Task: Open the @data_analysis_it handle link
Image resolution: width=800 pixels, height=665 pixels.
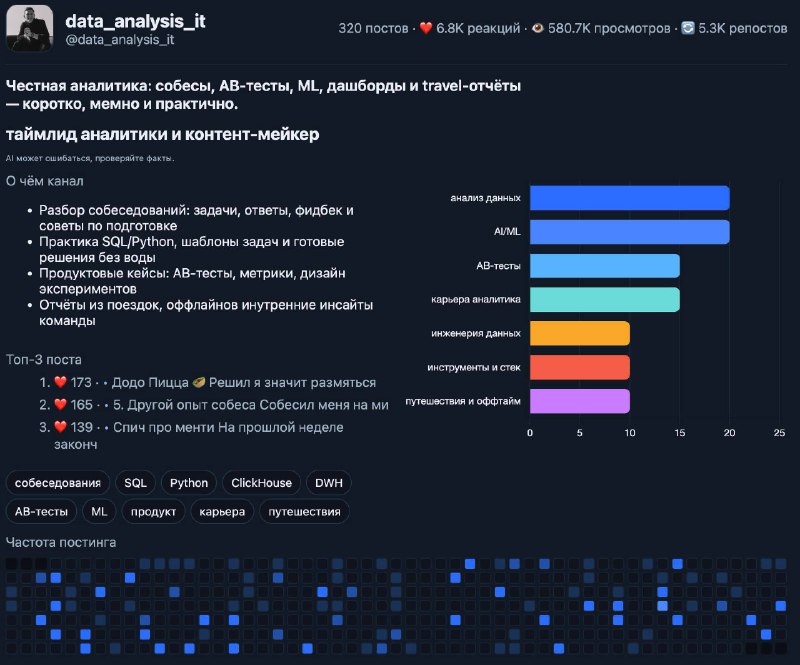Action: (x=120, y=40)
